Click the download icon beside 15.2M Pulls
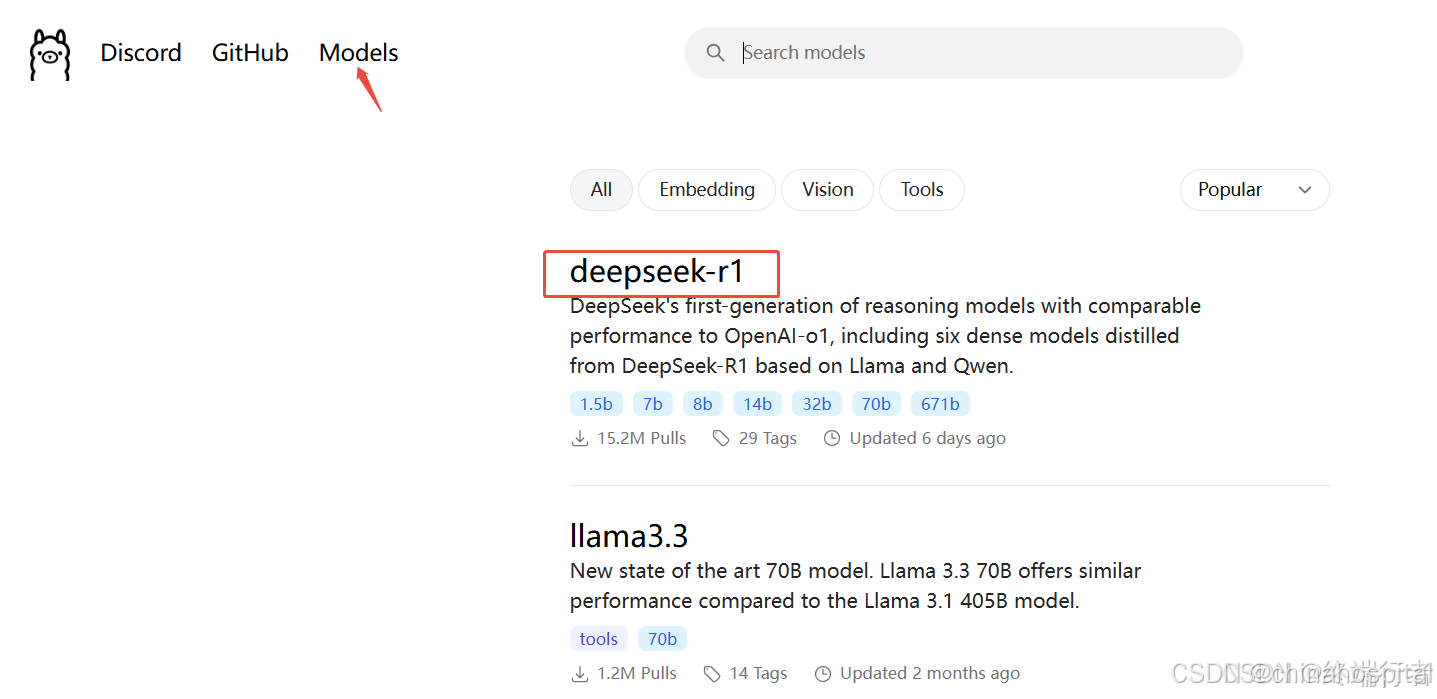 tap(579, 438)
